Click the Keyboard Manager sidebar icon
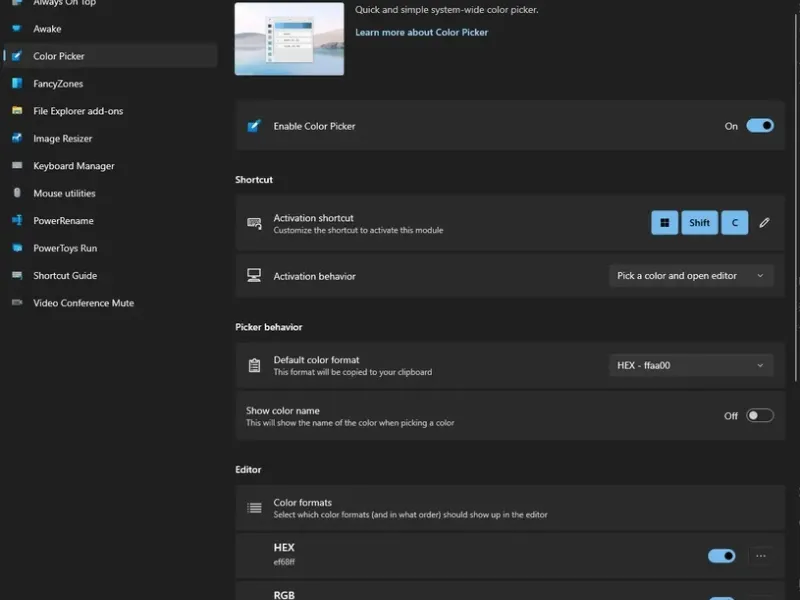800x600 pixels. 17,165
